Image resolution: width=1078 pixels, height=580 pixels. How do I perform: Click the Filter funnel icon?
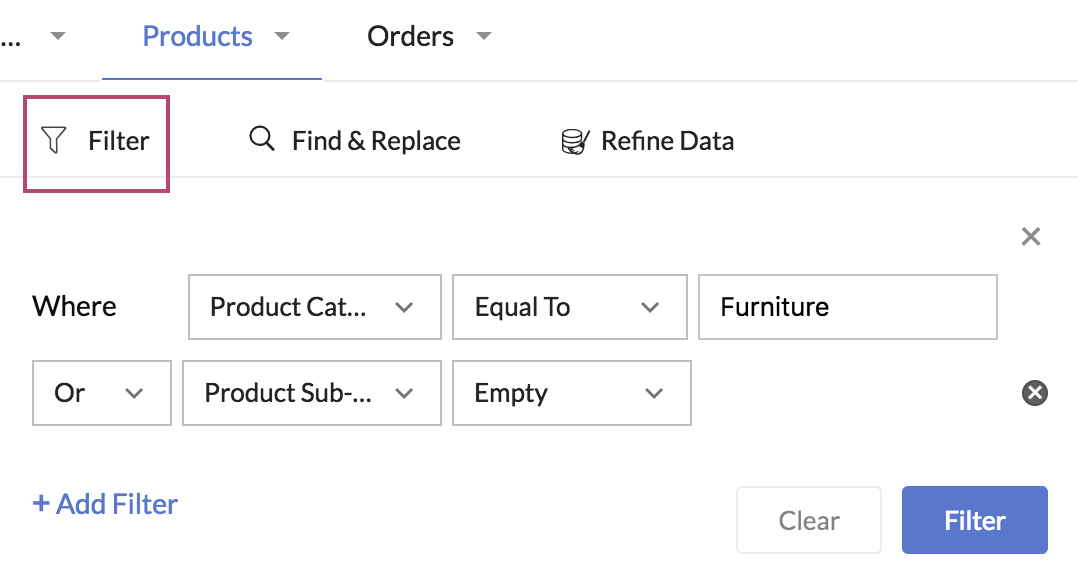(53, 141)
